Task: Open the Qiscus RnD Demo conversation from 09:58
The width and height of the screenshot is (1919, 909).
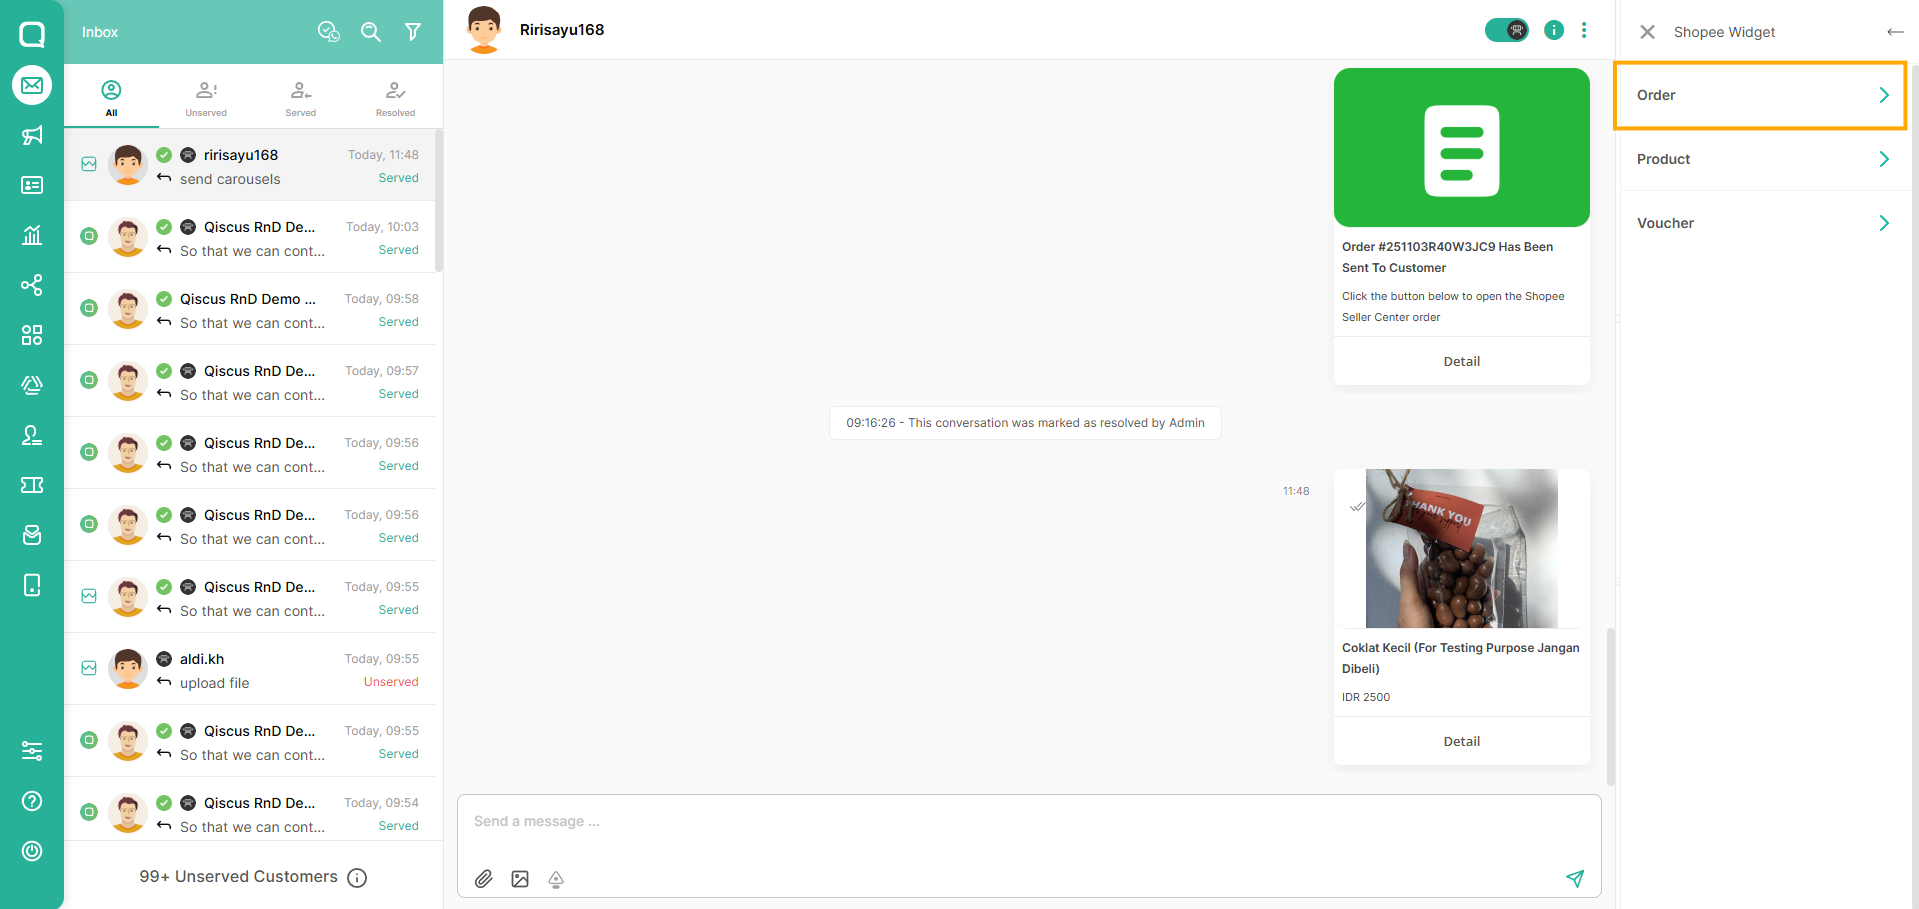Action: tap(250, 309)
